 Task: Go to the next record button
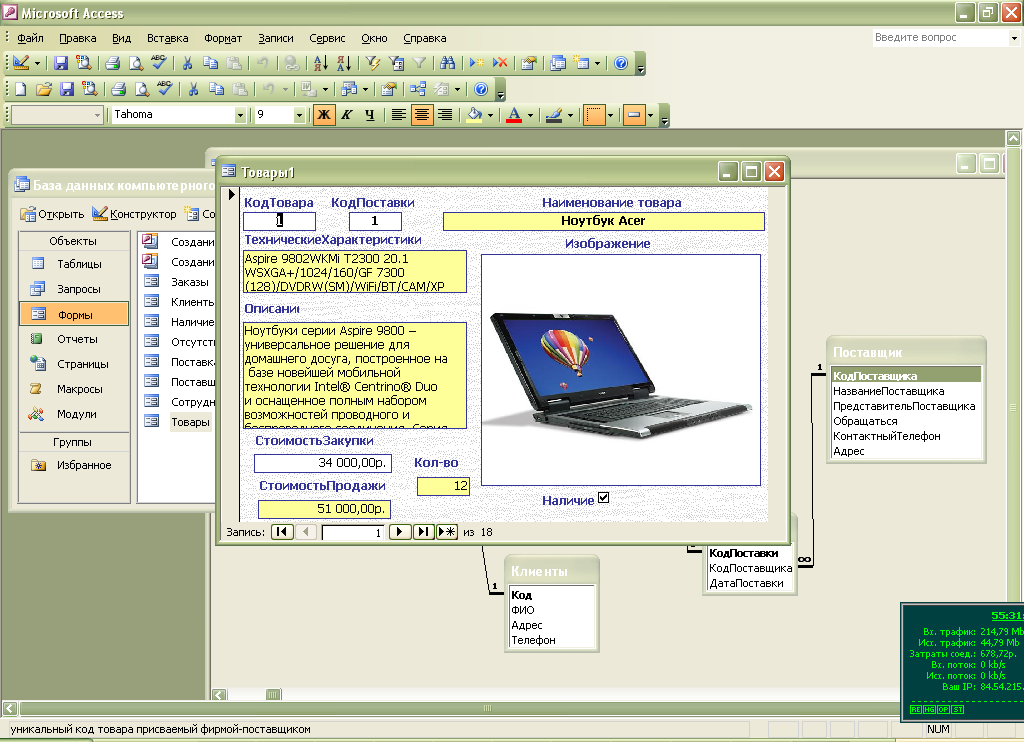(399, 532)
